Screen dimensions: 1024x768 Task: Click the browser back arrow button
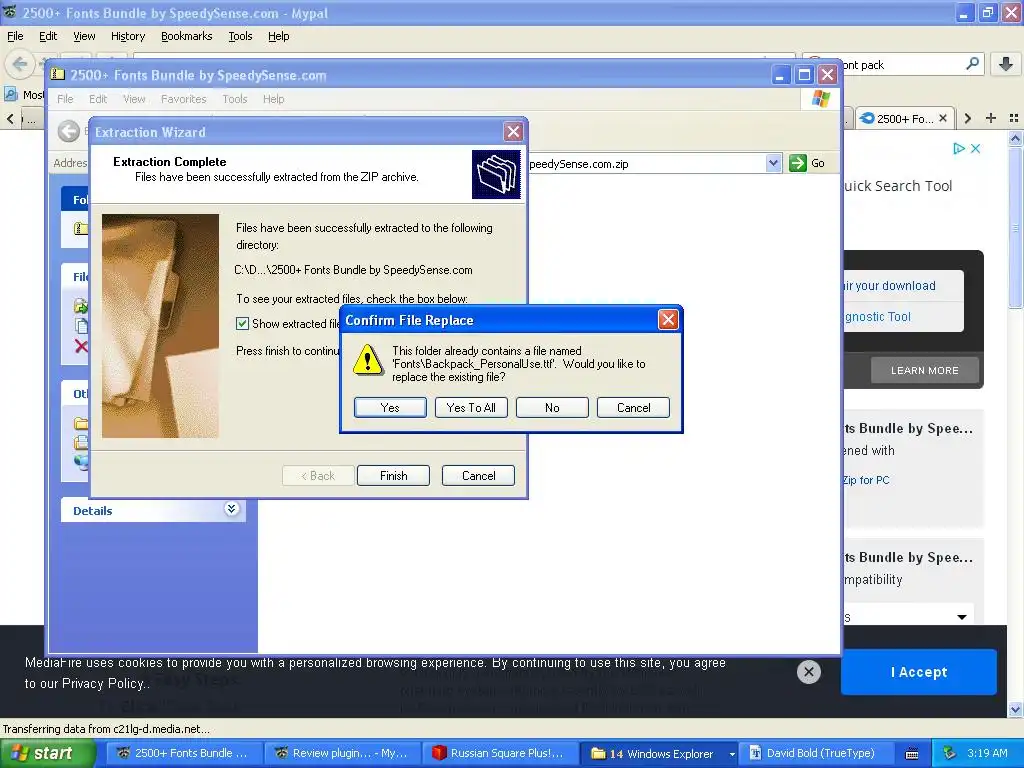click(20, 64)
